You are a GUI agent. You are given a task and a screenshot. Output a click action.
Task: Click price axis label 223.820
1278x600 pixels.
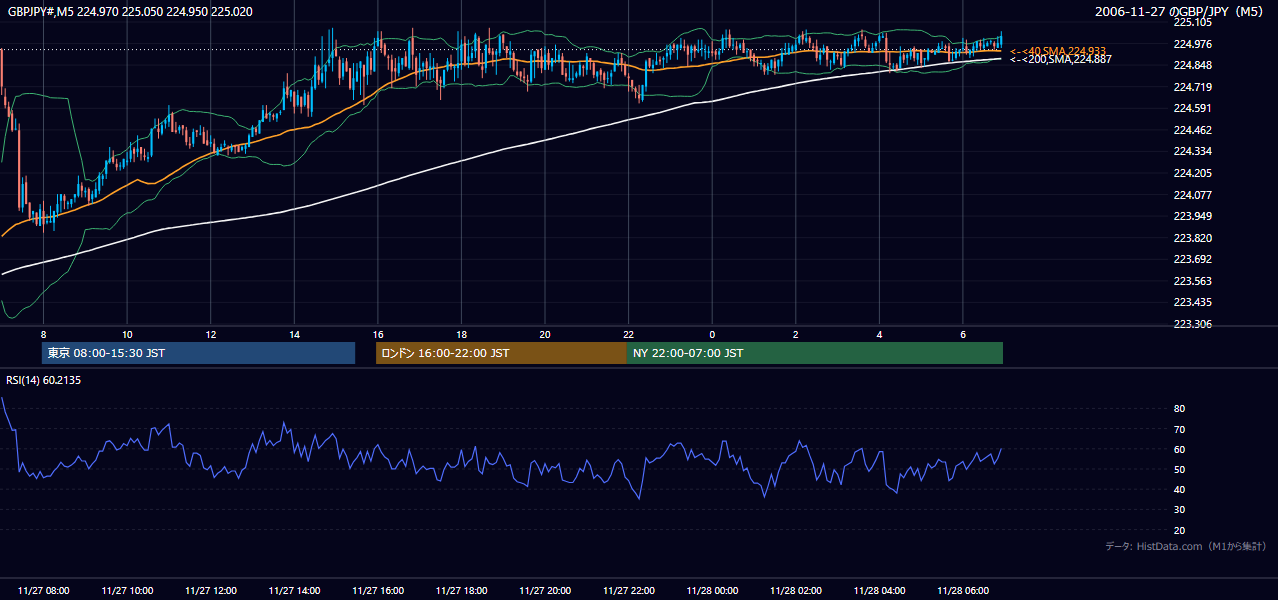pos(1192,238)
